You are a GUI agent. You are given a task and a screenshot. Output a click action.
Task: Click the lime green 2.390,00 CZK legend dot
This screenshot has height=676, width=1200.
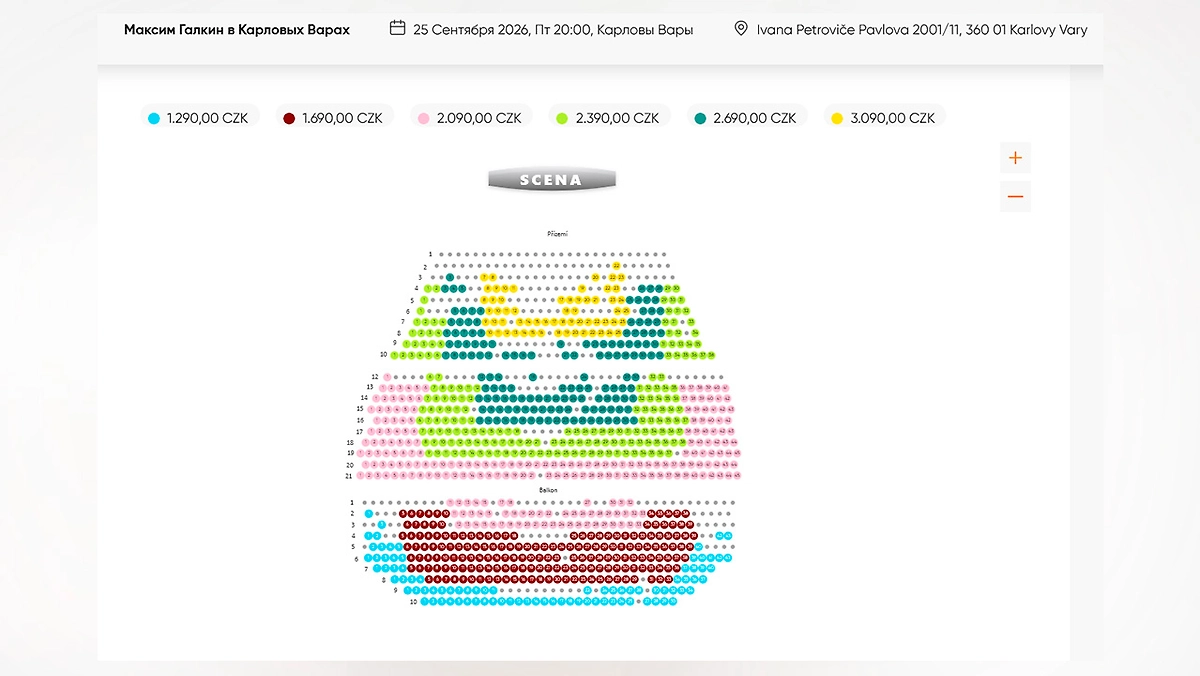click(562, 118)
